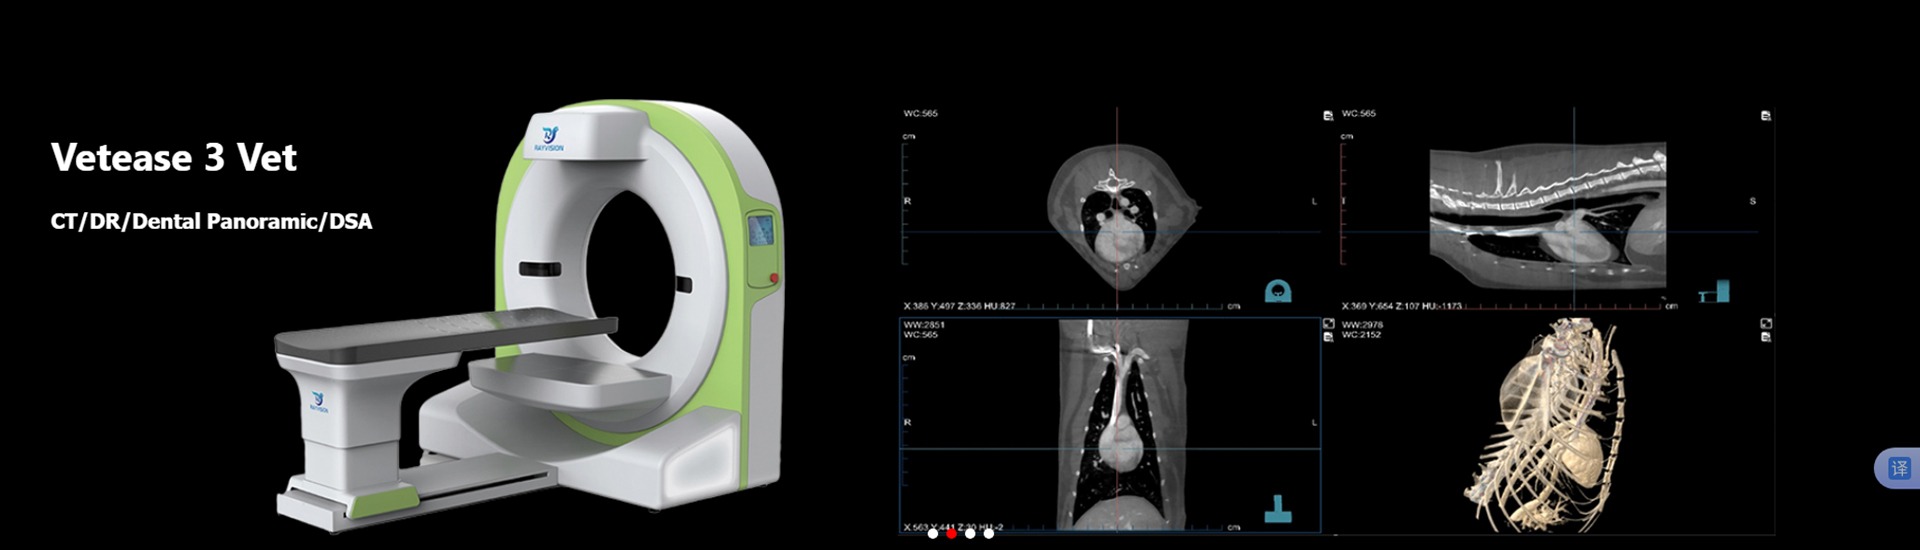This screenshot has height=550, width=1920.
Task: Click the axial orientation head icon
Action: coord(1278,291)
